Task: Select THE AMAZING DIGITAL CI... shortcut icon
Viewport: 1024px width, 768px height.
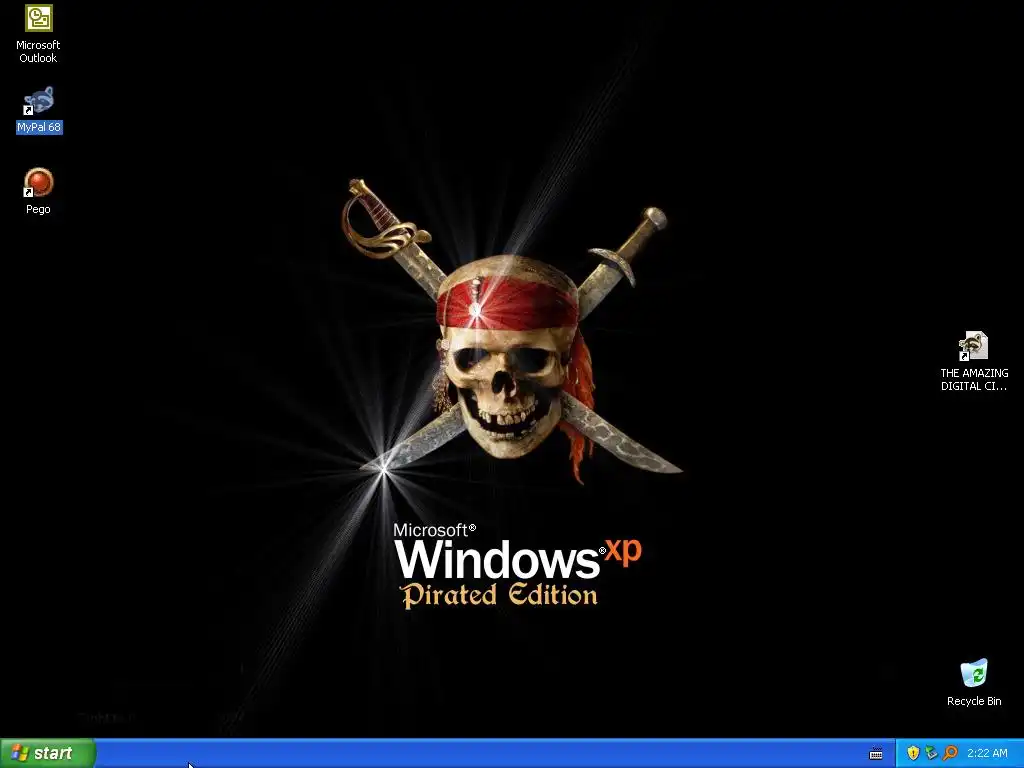Action: (x=974, y=361)
